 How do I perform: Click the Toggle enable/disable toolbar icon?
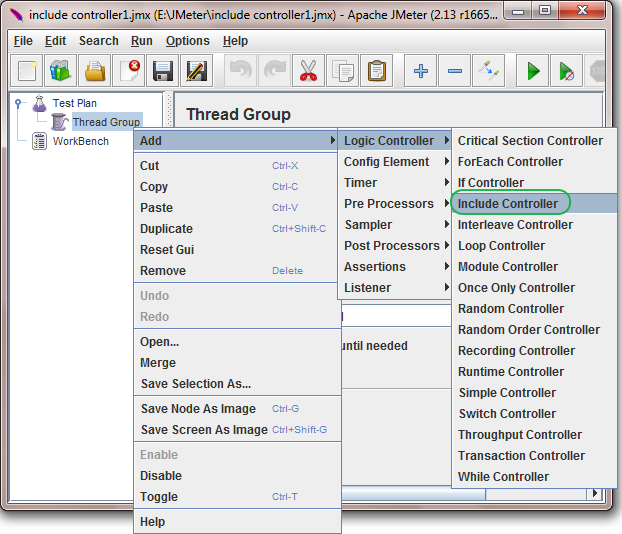(489, 71)
